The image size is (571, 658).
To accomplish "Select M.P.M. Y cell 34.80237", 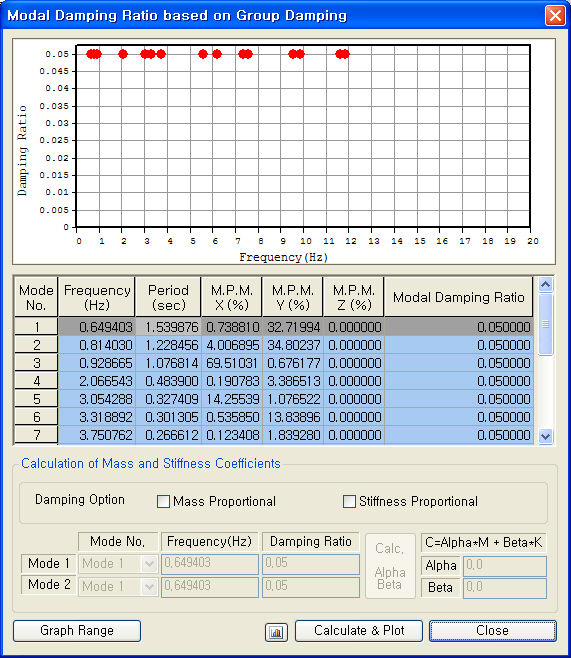I will [x=292, y=345].
